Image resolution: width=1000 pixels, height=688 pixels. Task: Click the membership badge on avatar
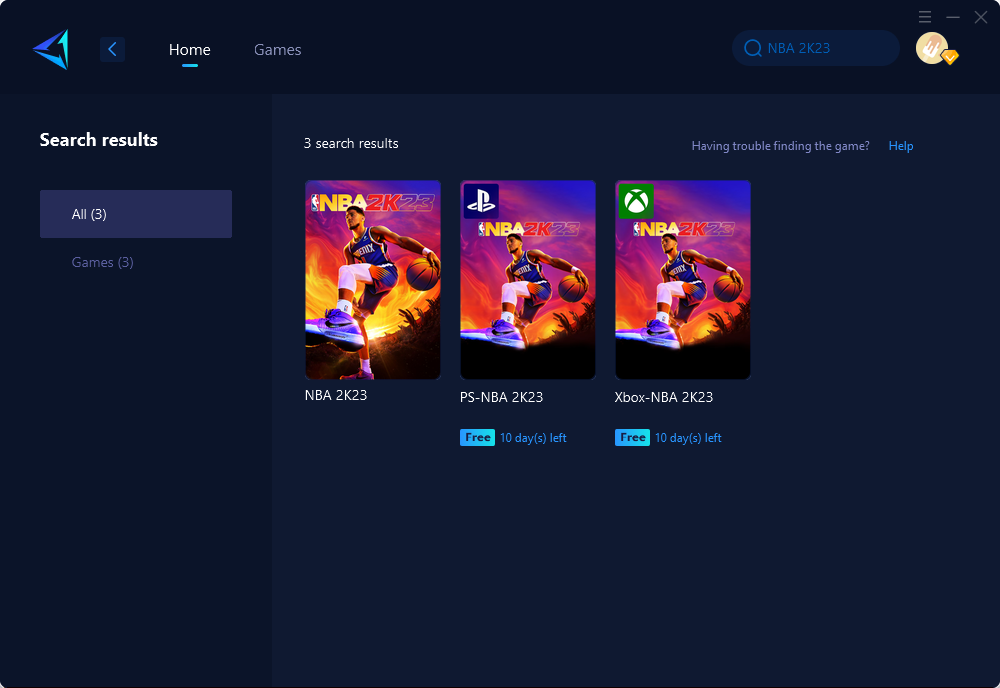pyautogui.click(x=950, y=57)
